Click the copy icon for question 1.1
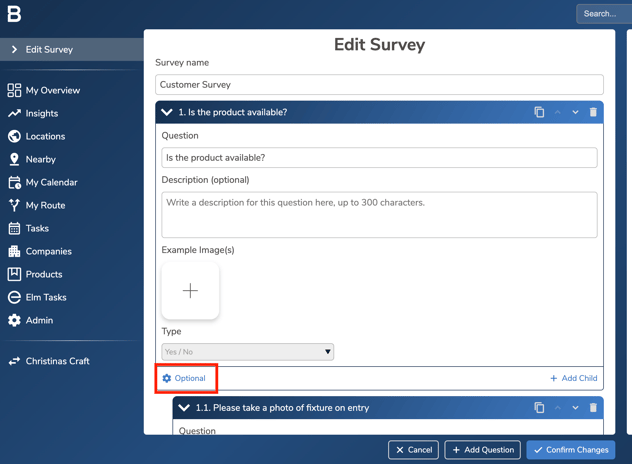 (x=539, y=408)
